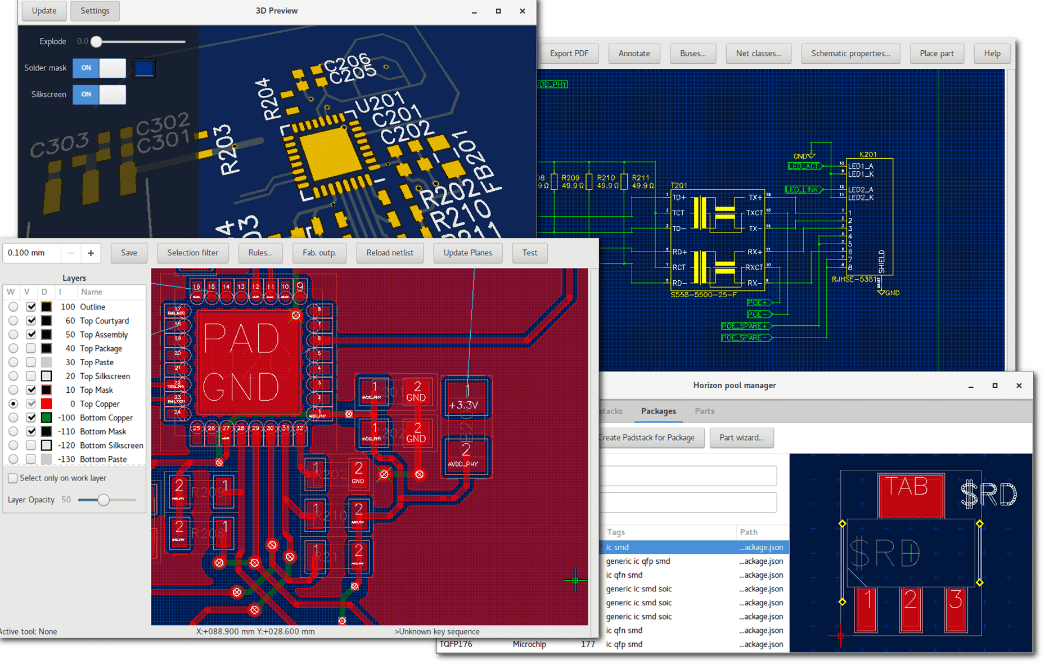Click the Annotate button
Image resolution: width=1062 pixels, height=668 pixels.
click(634, 54)
